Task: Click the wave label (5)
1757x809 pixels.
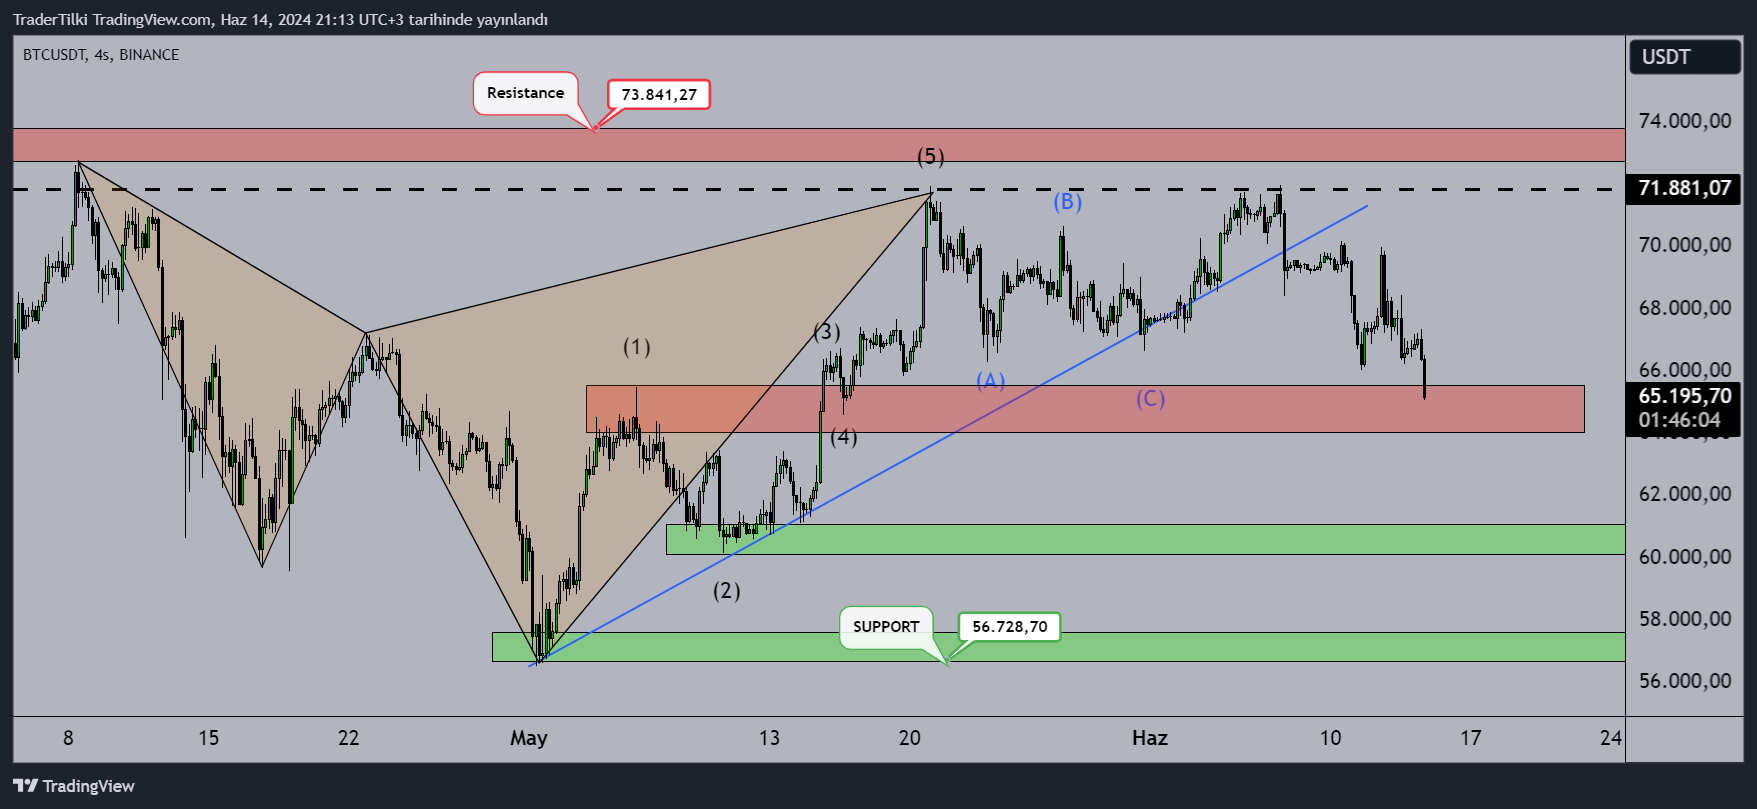Action: [x=931, y=156]
